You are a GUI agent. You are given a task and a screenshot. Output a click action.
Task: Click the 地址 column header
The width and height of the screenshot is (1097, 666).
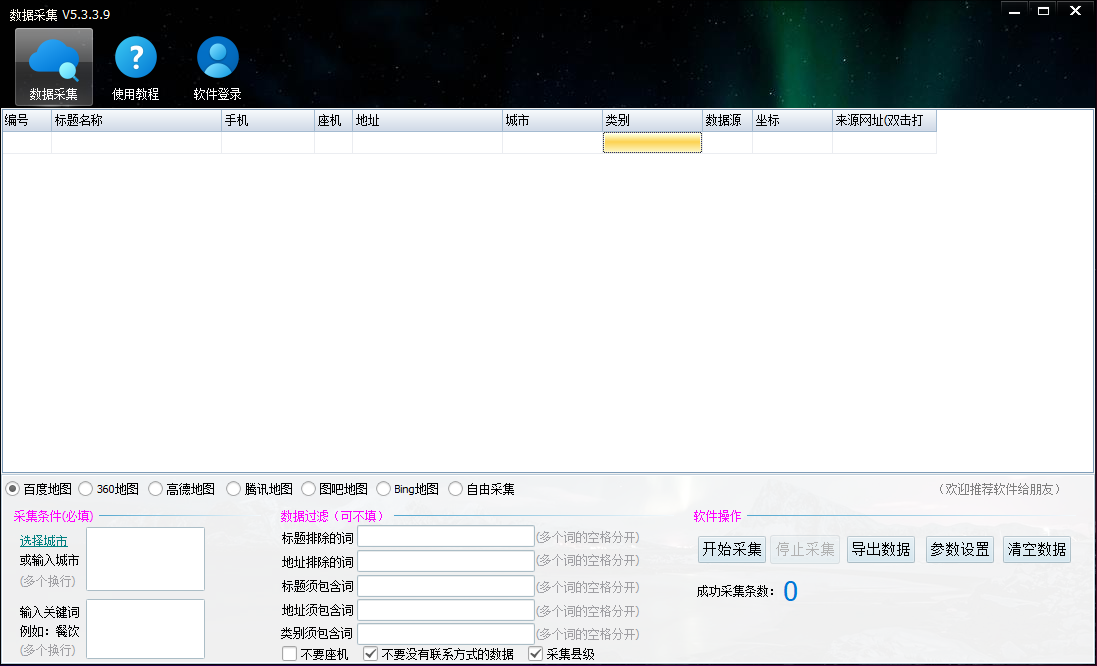pyautogui.click(x=427, y=120)
